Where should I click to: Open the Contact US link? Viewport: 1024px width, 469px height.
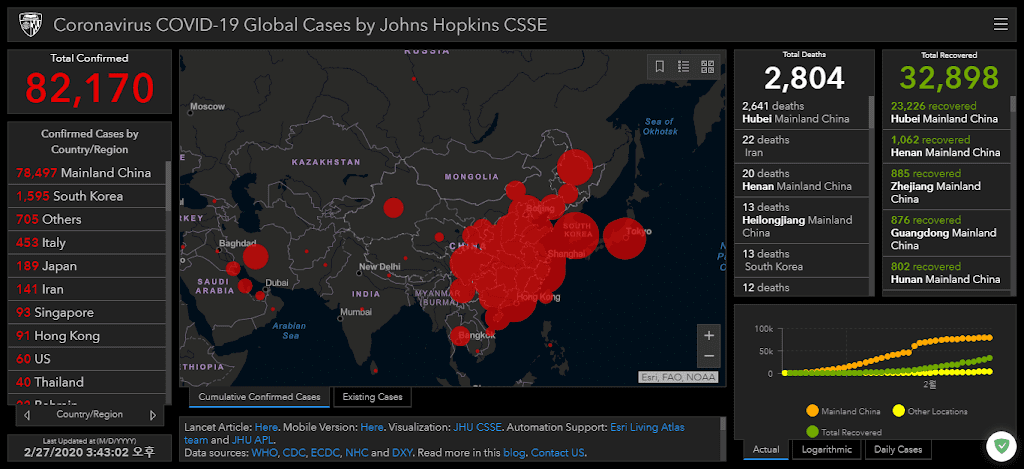(x=559, y=452)
